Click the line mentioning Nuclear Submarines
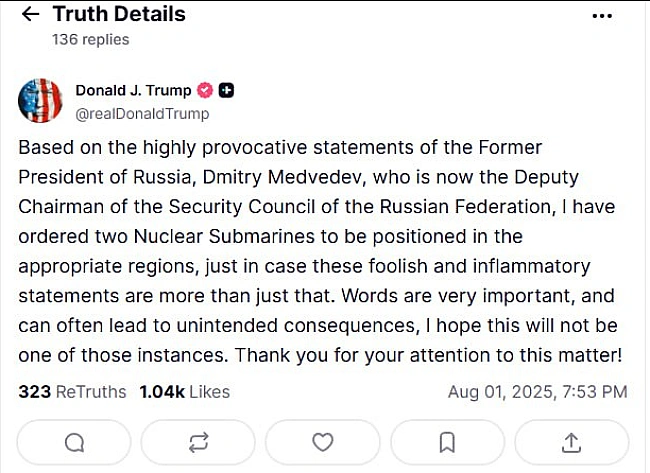The image size is (650, 473). (x=270, y=236)
